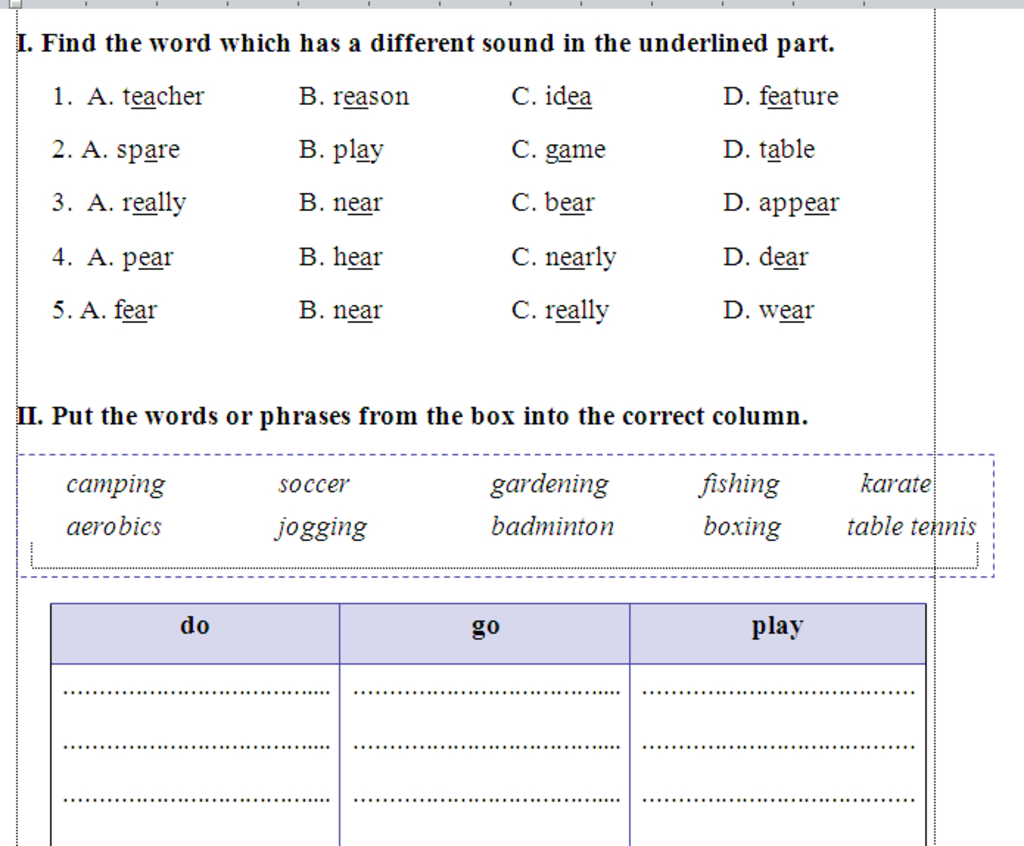Click the word 'aerobics' in the word box
Viewport: 1024px width, 846px height.
[113, 527]
